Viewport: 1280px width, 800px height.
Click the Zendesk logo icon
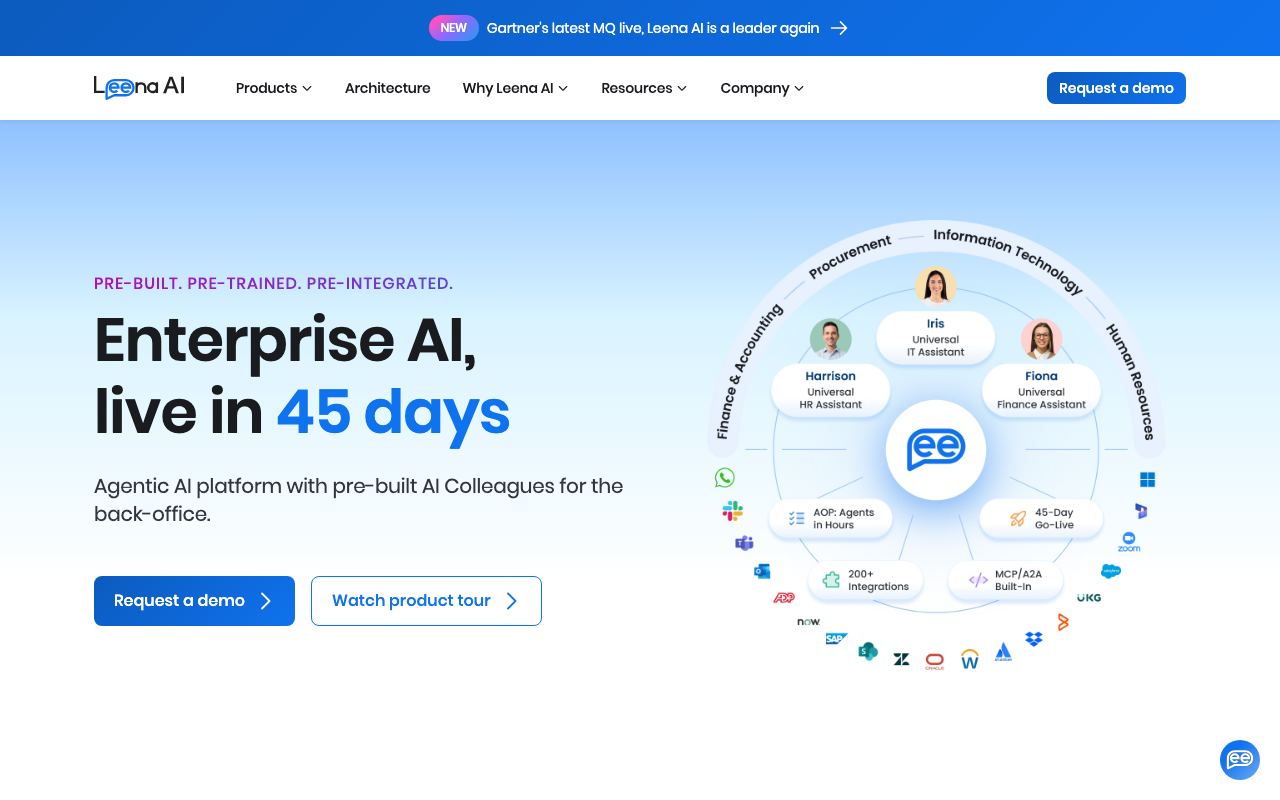pyautogui.click(x=901, y=659)
